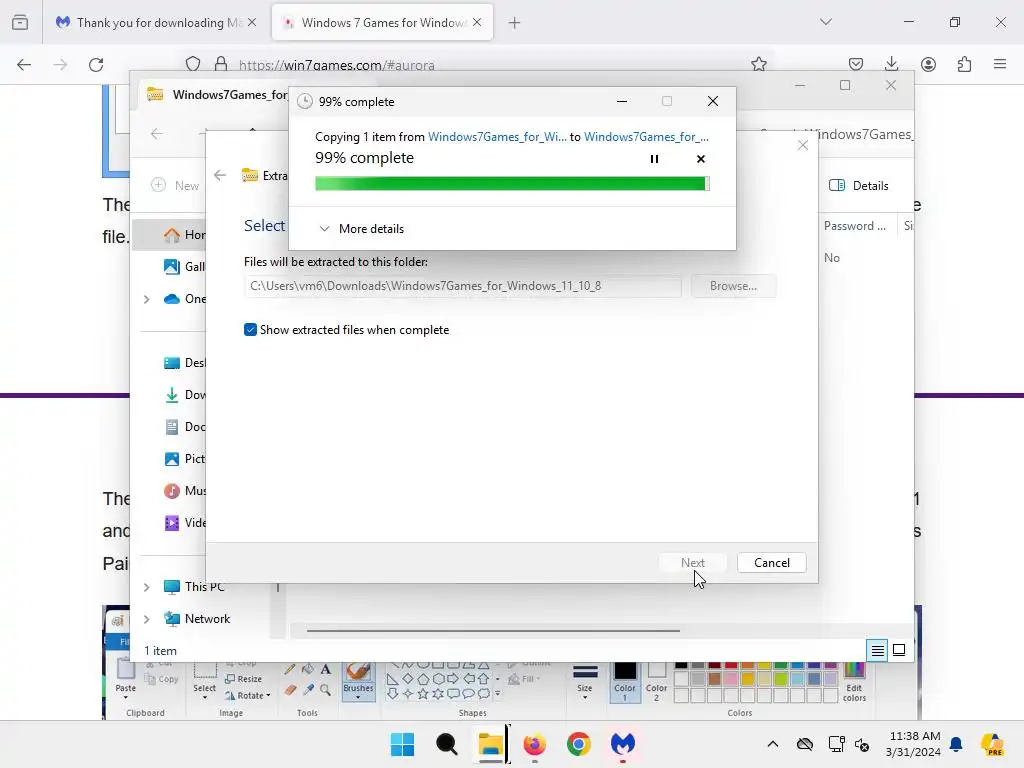Image resolution: width=1024 pixels, height=768 pixels.
Task: Click the tracking protection shield icon
Action: [x=193, y=64]
